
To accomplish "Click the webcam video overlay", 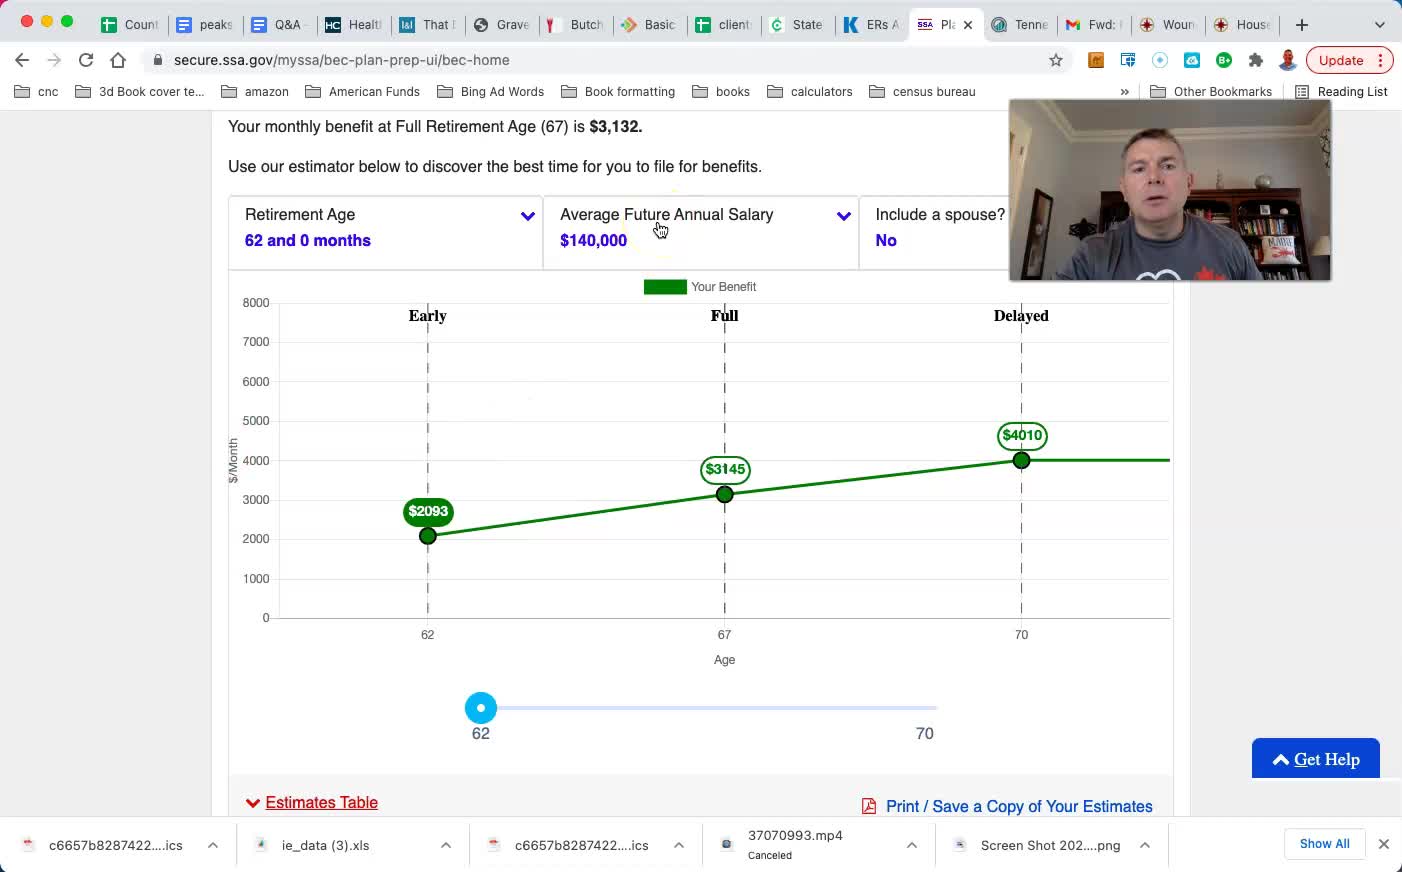I will [1170, 190].
